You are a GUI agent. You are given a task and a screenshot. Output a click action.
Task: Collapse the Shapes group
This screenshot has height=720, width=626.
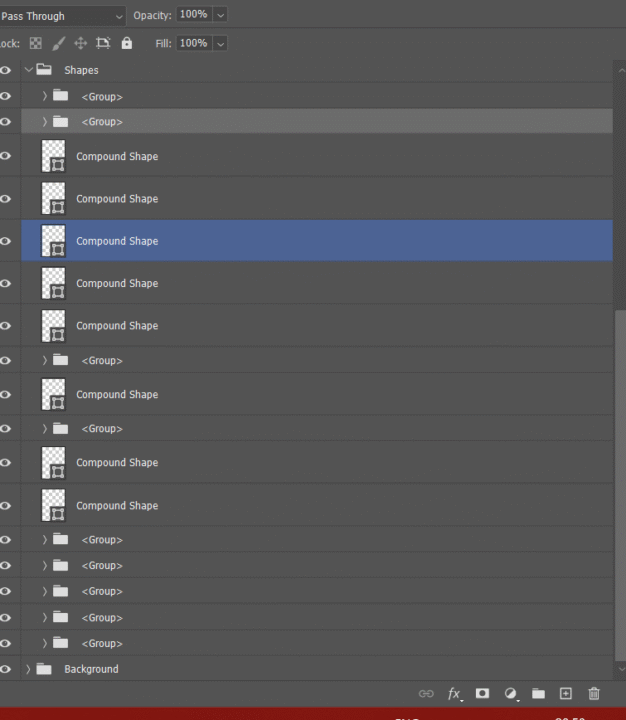(28, 70)
